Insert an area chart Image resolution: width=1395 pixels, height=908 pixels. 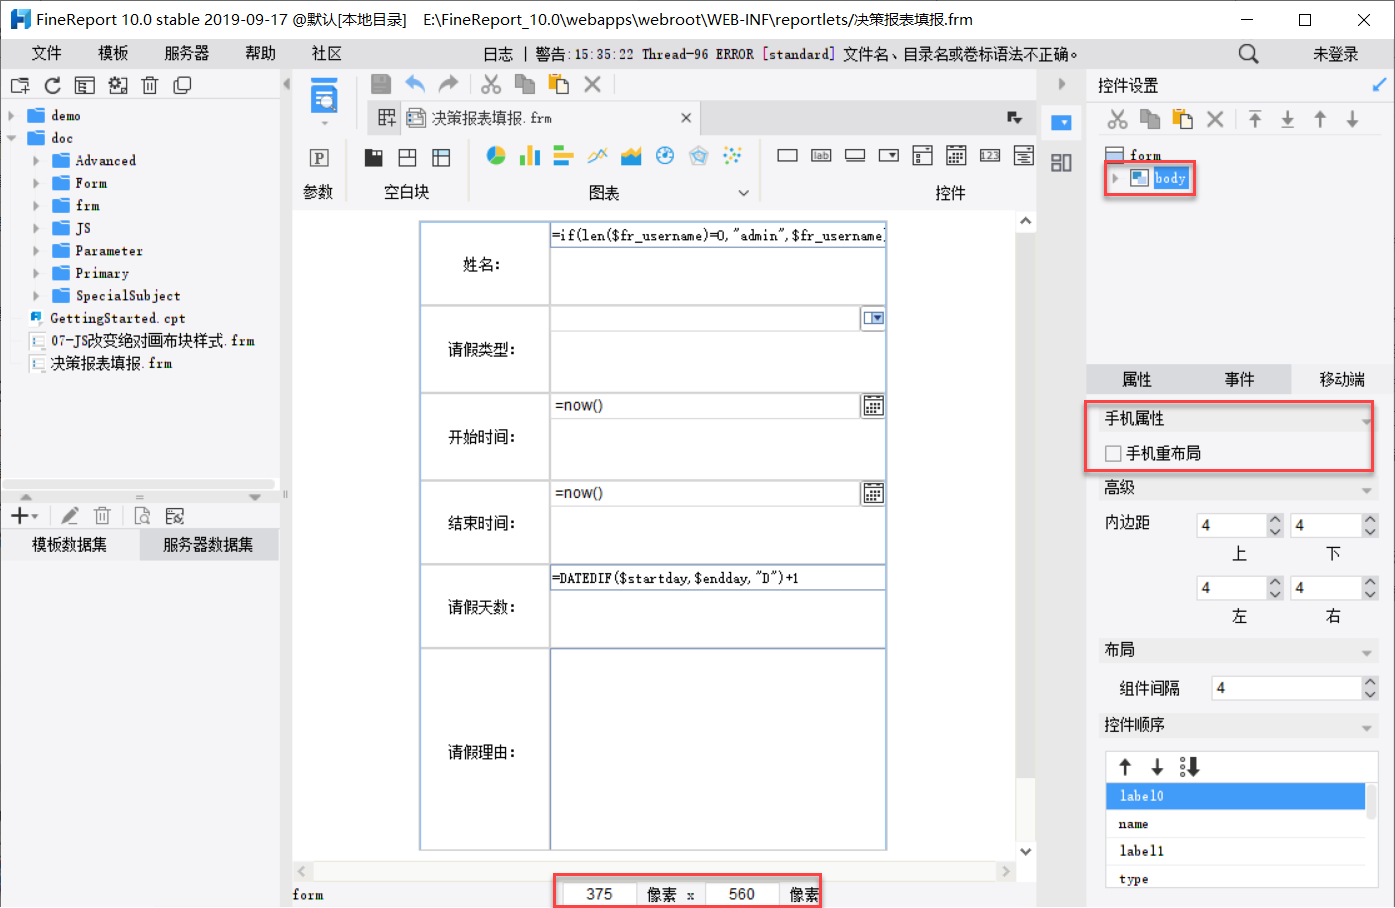[631, 155]
